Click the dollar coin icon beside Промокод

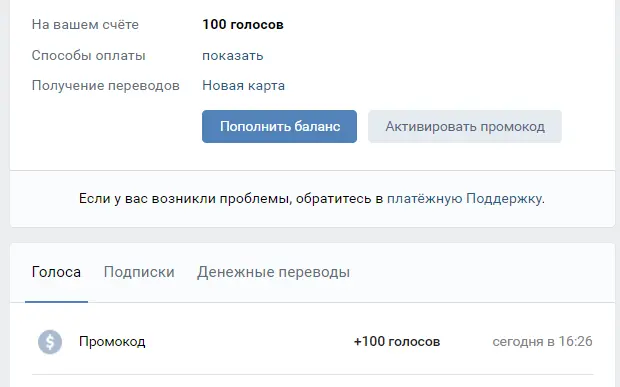(x=50, y=342)
